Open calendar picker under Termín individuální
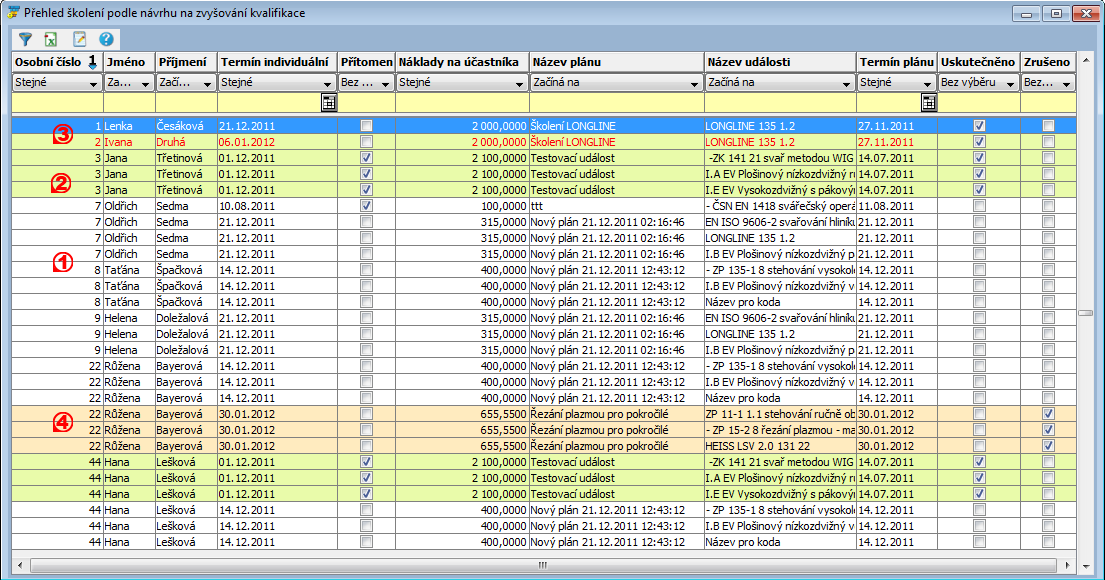Screen dimensions: 1105x580 pyautogui.click(x=328, y=102)
